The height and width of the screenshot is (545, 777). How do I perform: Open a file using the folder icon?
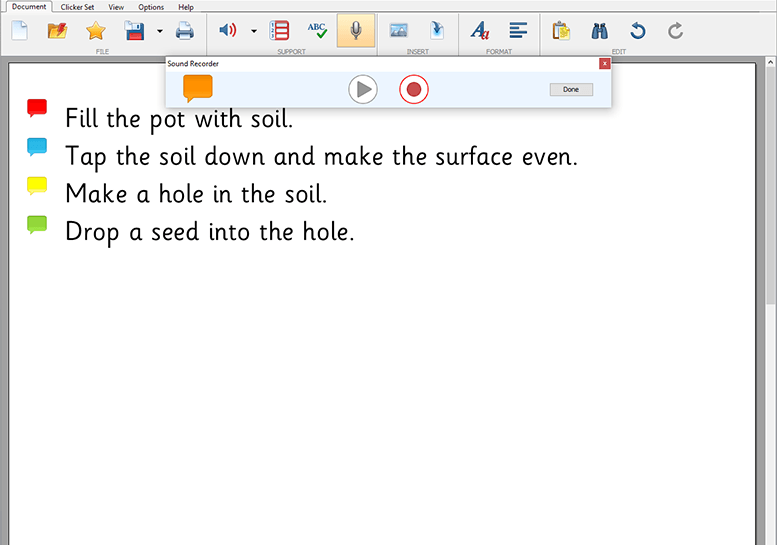coord(57,31)
